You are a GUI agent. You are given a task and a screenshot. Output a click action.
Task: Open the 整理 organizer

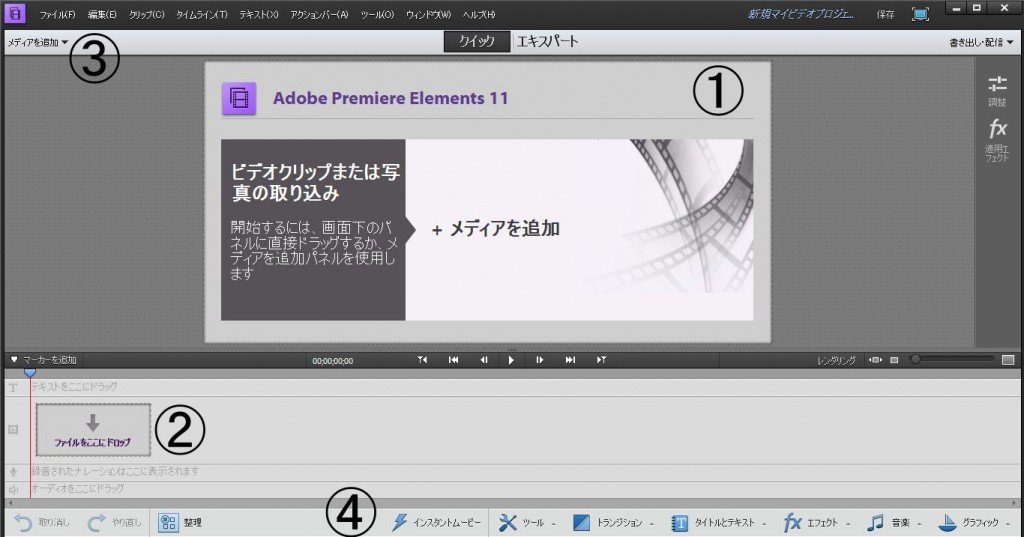tap(180, 523)
